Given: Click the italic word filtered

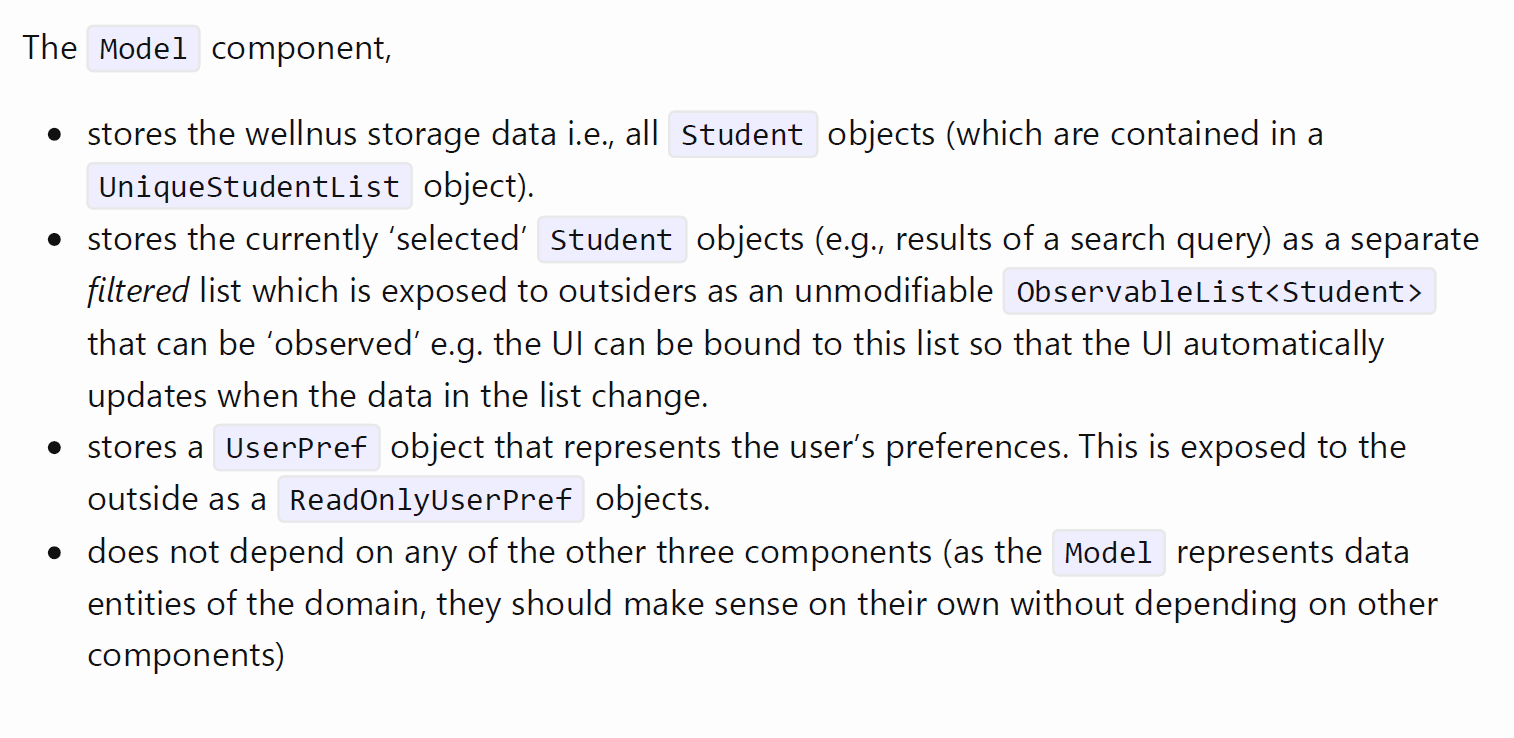Looking at the screenshot, I should coord(138,291).
